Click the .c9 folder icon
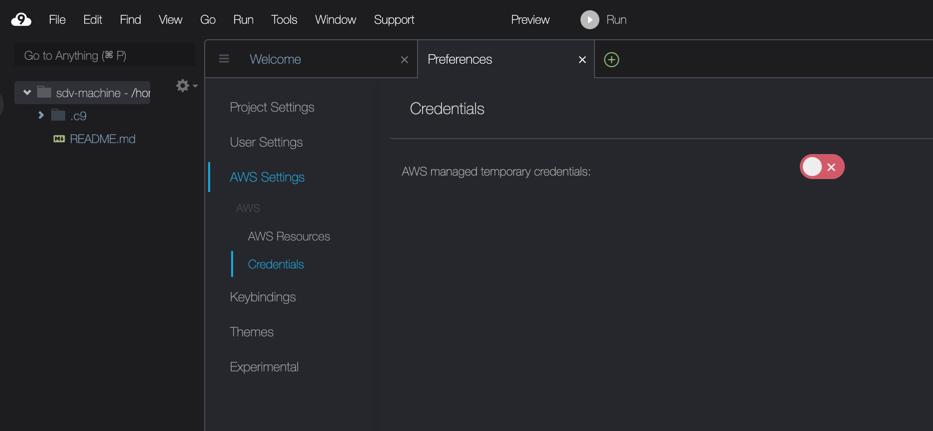 coord(58,115)
